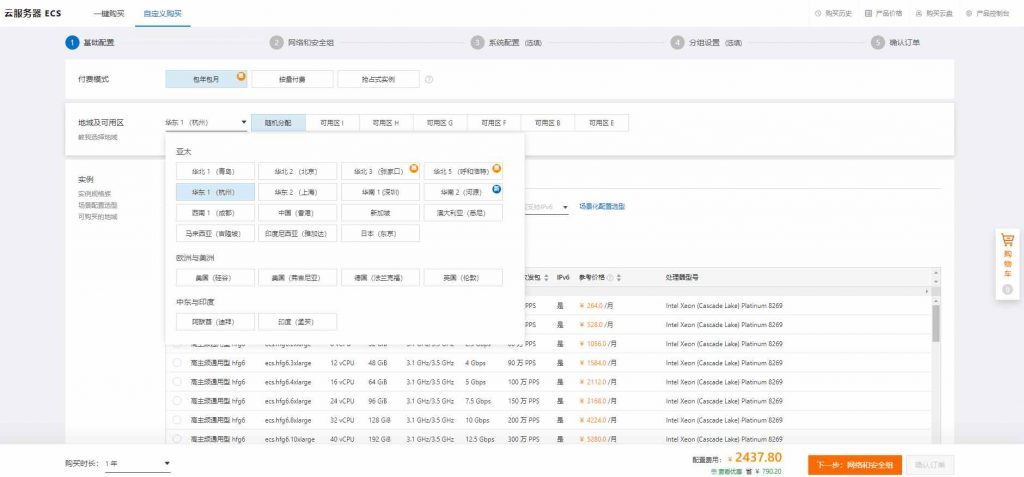1024x477 pixels.
Task: Click the orange badge on 包年包月
Action: pos(242,76)
